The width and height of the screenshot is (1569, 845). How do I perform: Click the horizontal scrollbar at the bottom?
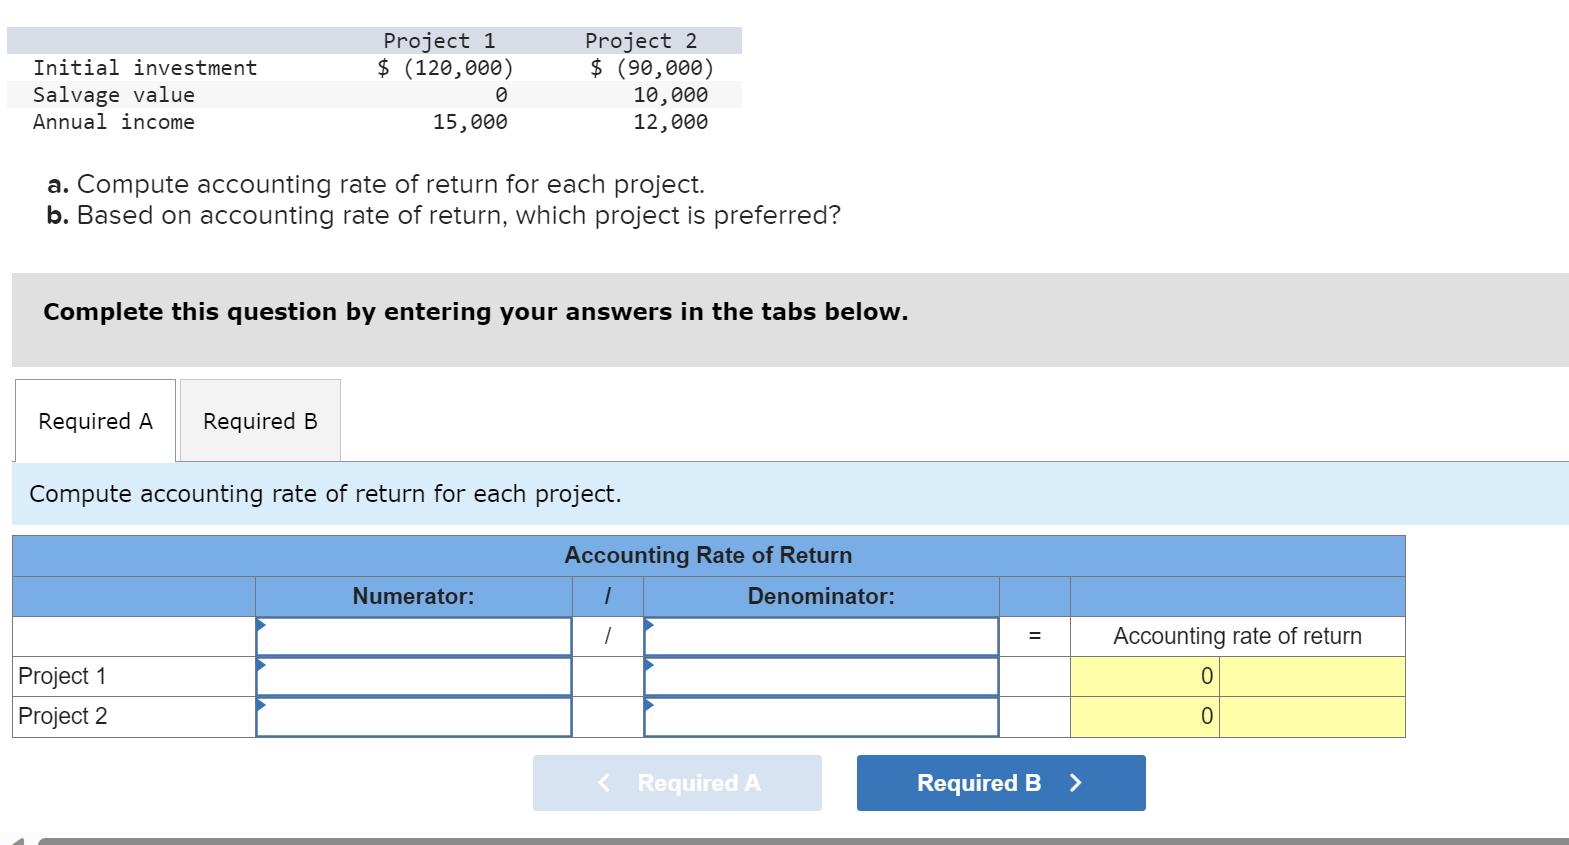point(780,837)
